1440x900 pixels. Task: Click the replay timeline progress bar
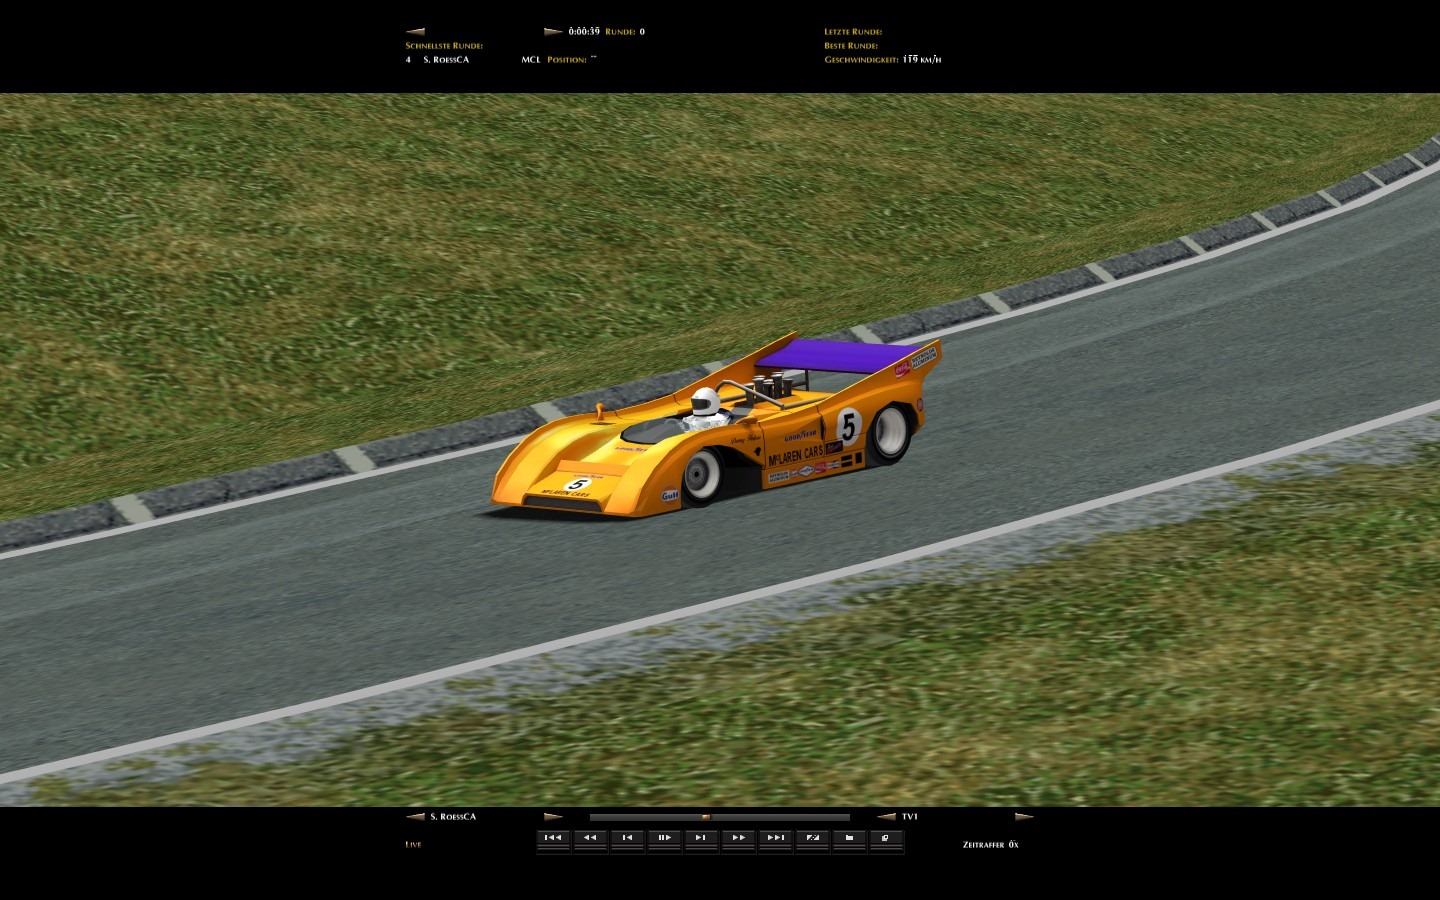[x=720, y=817]
